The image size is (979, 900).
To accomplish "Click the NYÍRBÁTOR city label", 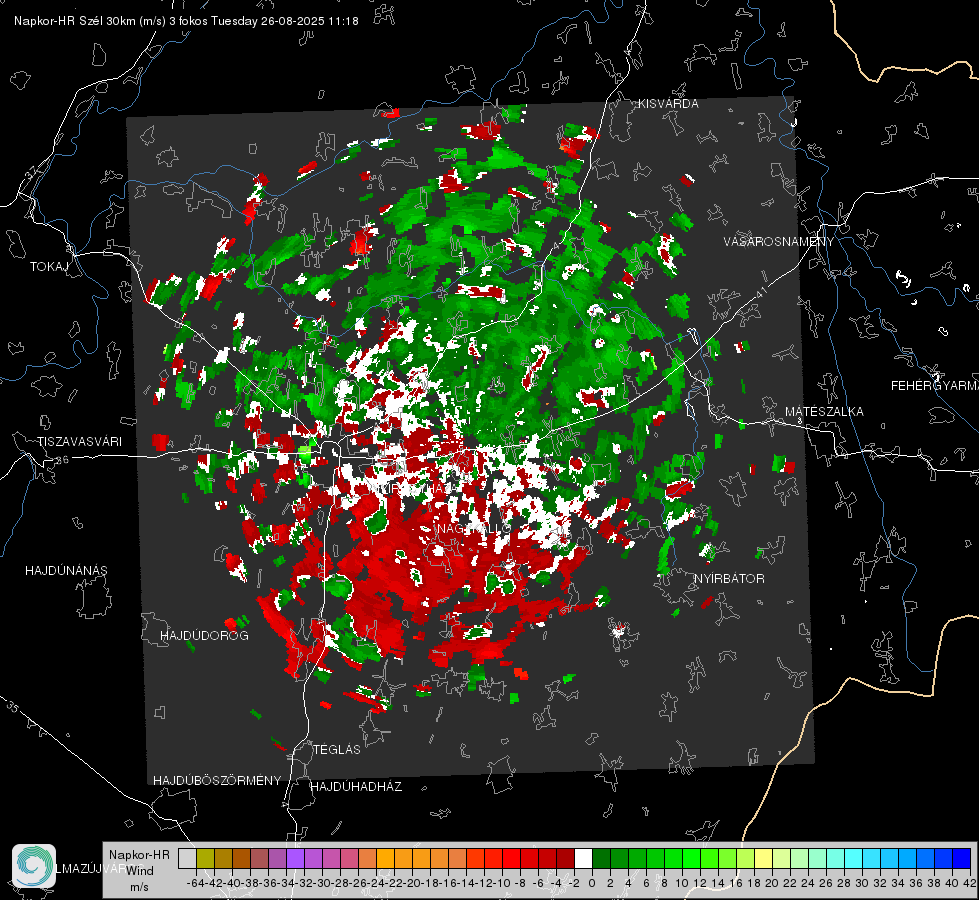I will point(729,578).
